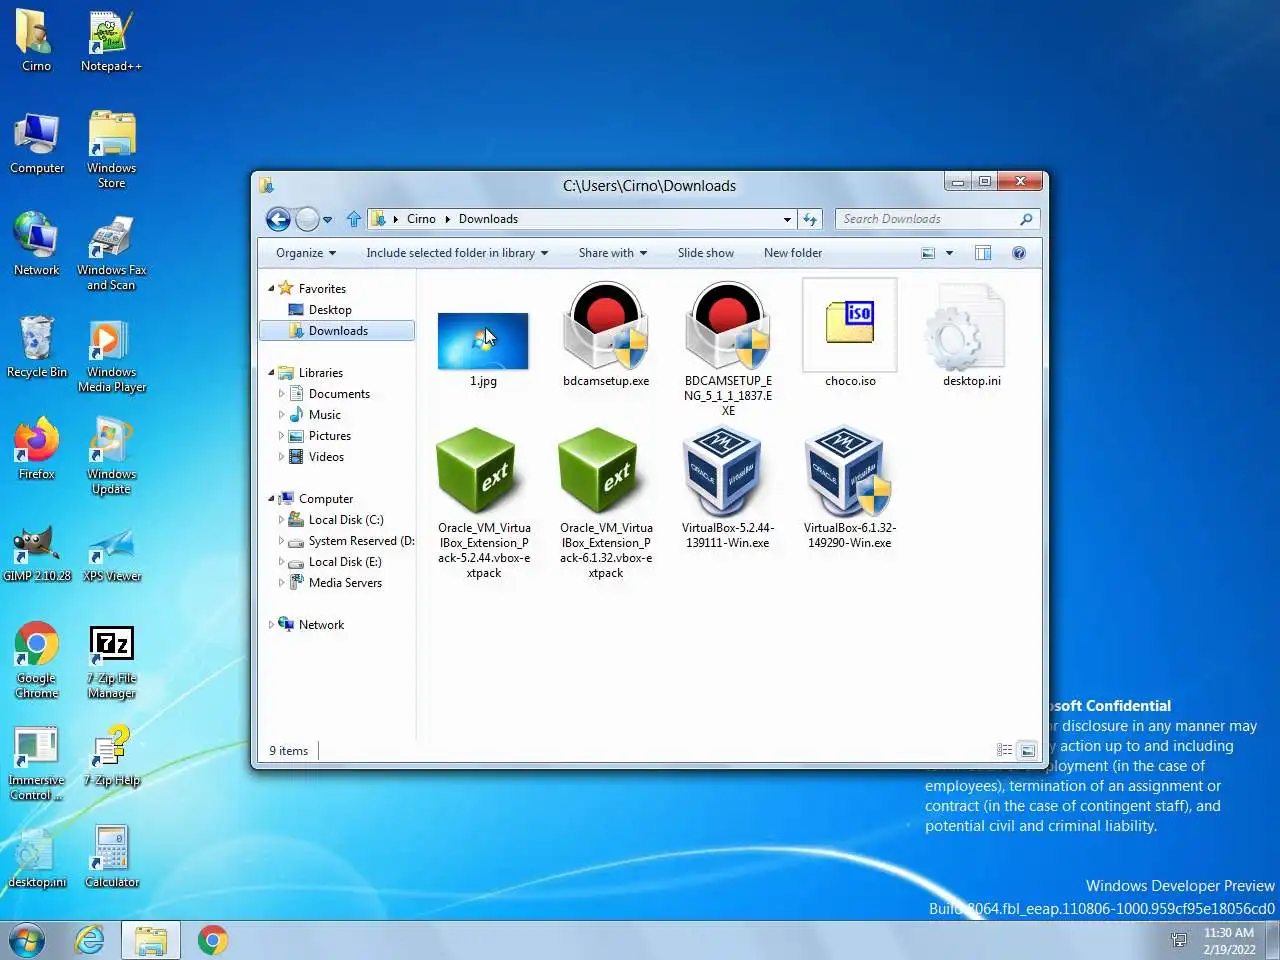Go up one folder level
Screen dimensions: 1280x960
coord(354,219)
